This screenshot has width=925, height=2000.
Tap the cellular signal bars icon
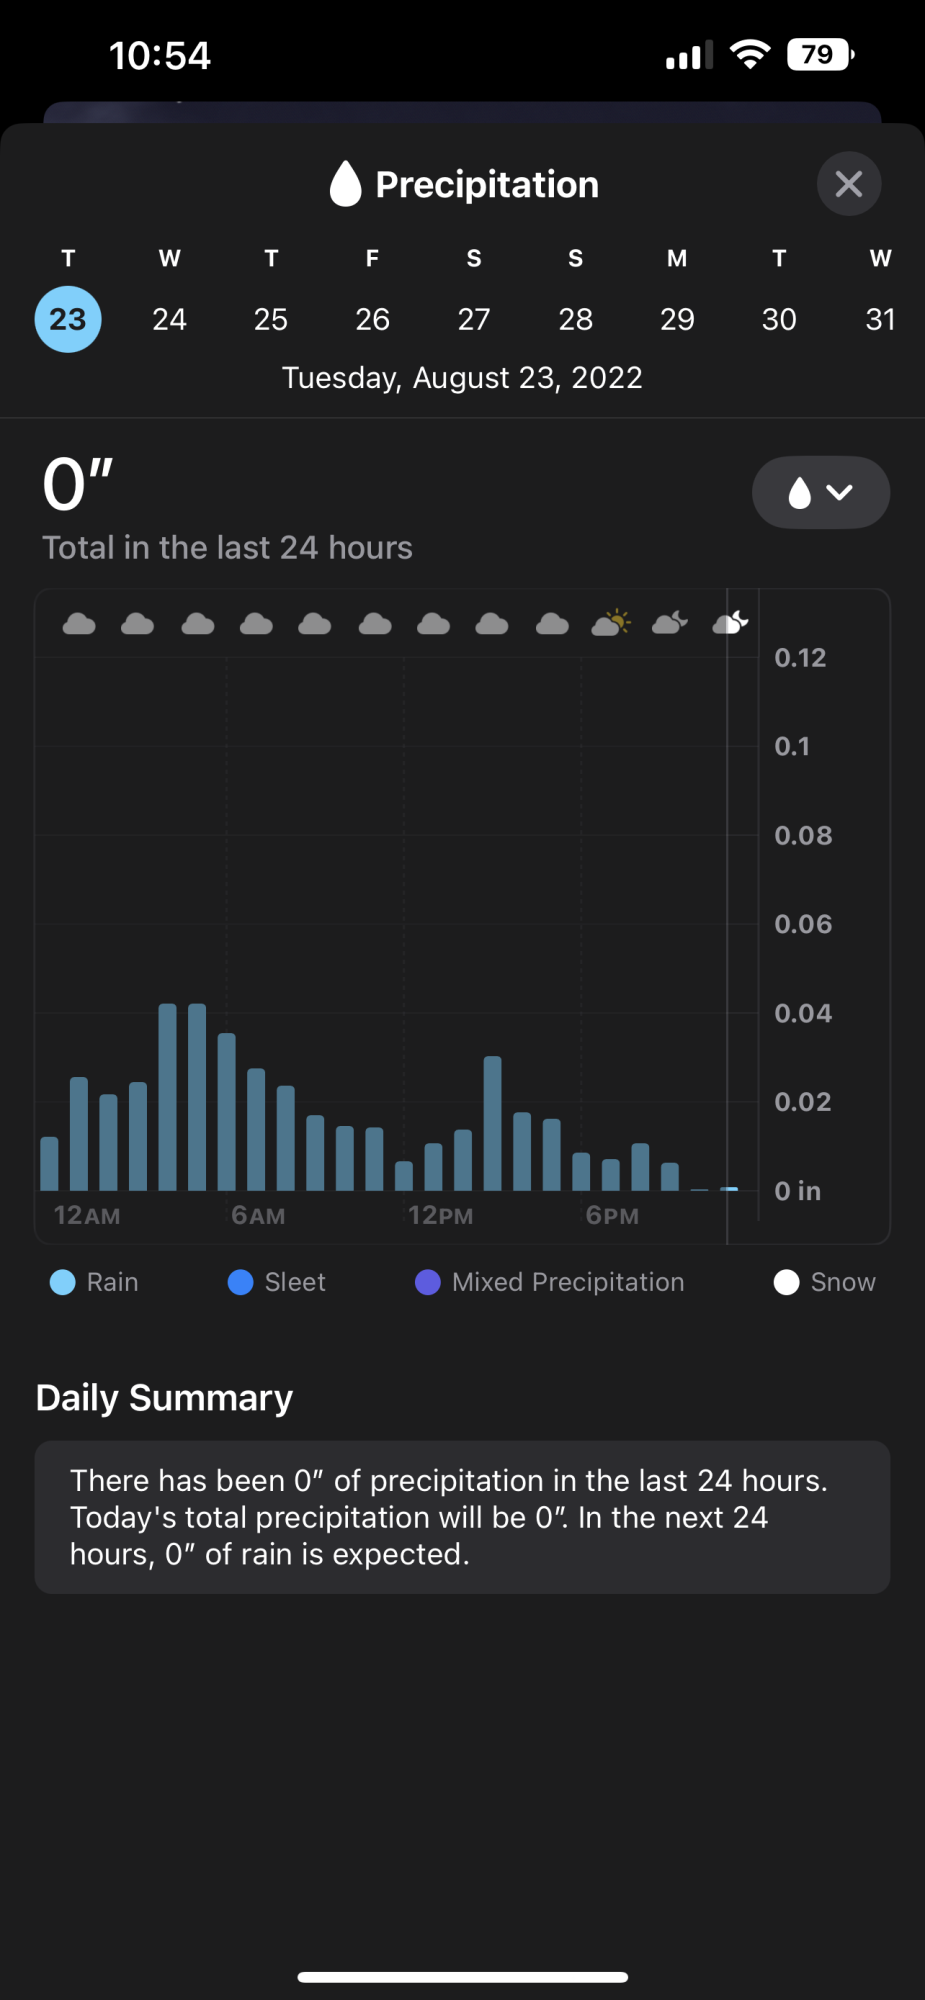click(x=690, y=55)
